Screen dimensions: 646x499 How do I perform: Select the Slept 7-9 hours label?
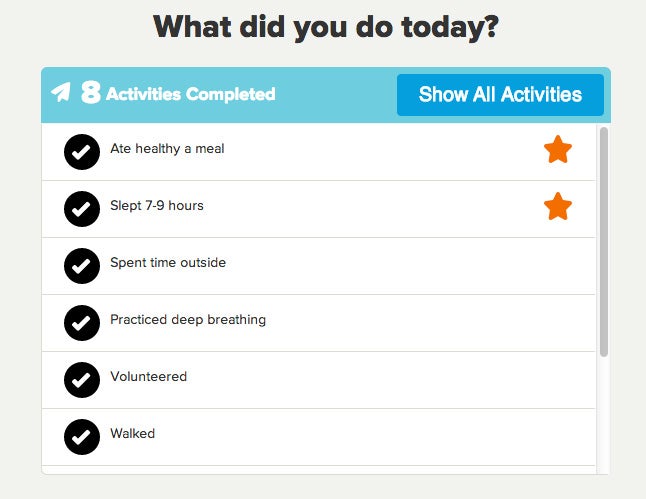(157, 205)
